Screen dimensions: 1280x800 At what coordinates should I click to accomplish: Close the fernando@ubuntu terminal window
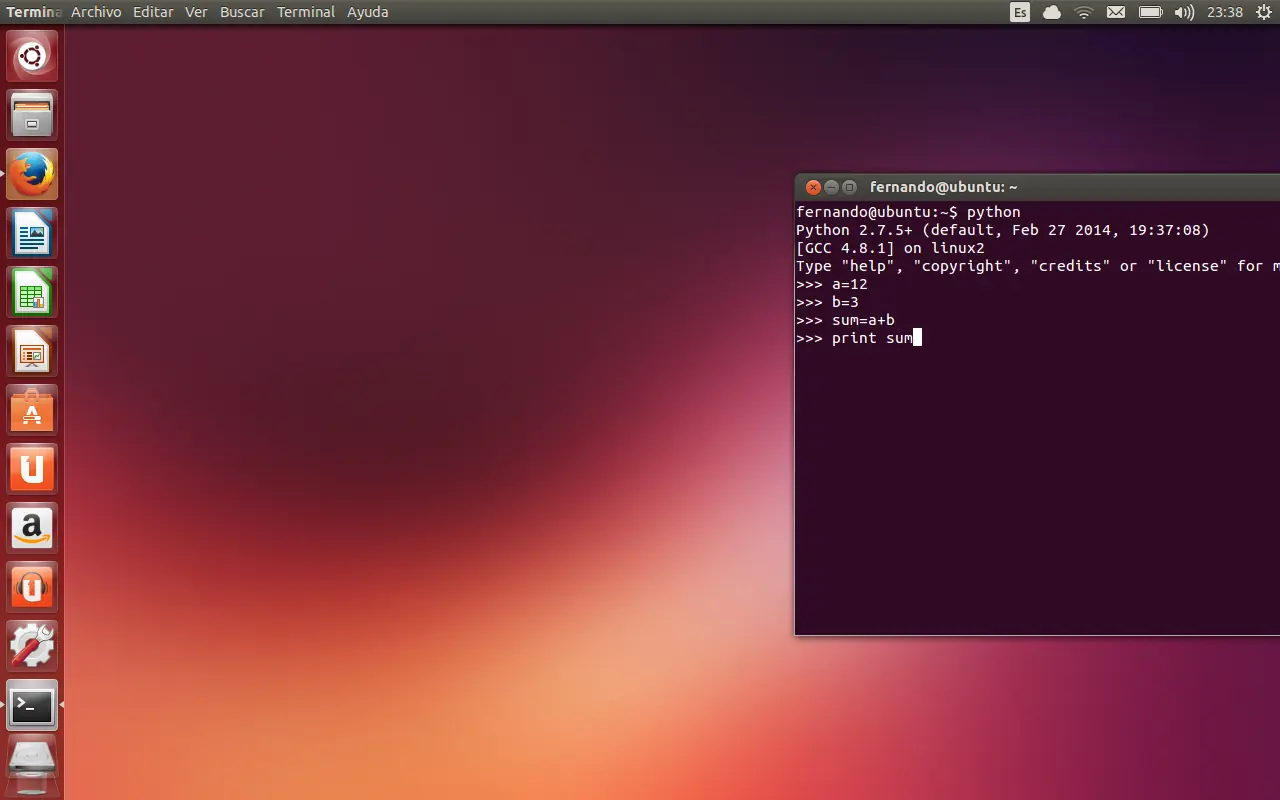tap(813, 187)
